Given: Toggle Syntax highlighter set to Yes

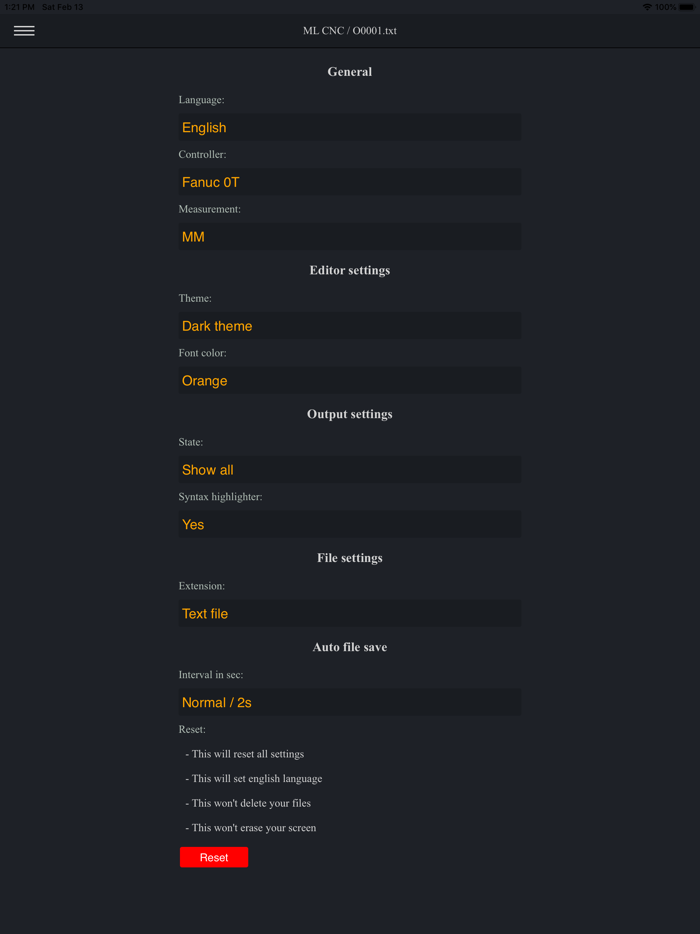Looking at the screenshot, I should coord(349,524).
